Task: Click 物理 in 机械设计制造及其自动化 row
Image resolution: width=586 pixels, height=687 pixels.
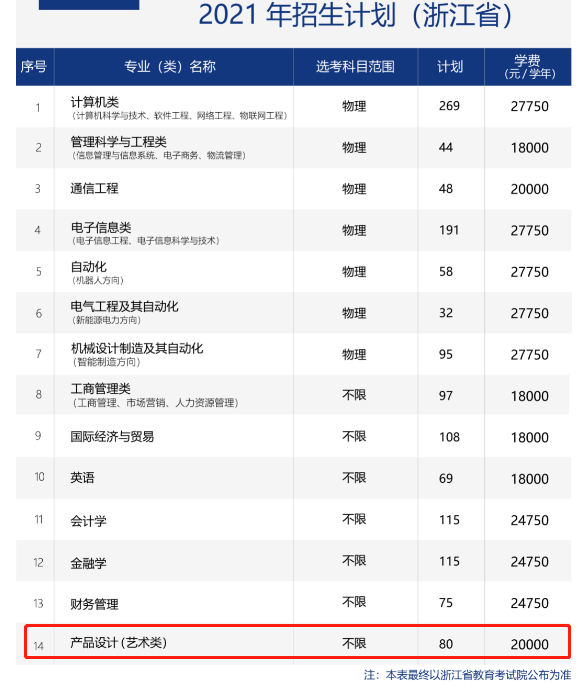Action: coord(354,354)
